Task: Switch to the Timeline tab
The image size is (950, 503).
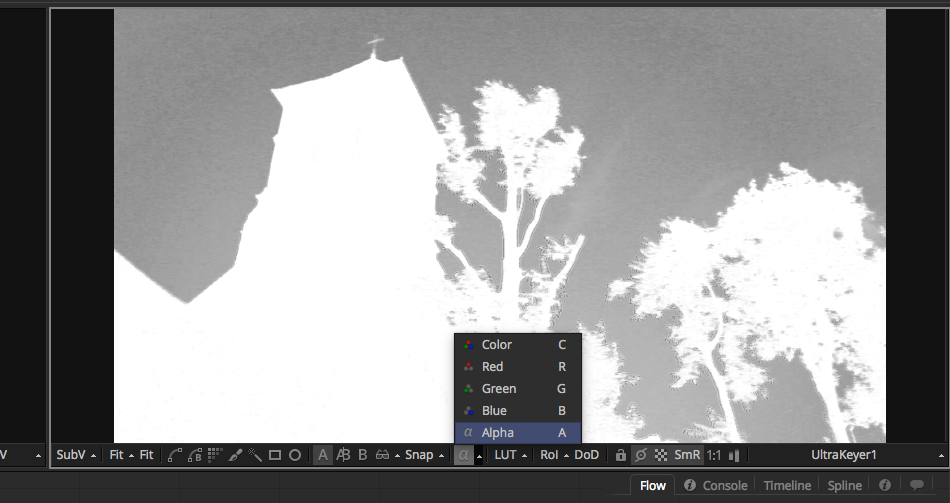Action: click(x=787, y=486)
